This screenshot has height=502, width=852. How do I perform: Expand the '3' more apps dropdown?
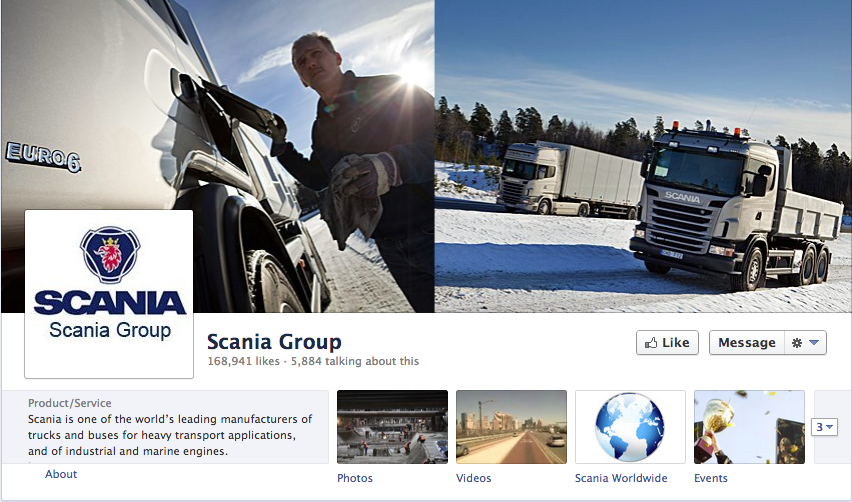824,427
